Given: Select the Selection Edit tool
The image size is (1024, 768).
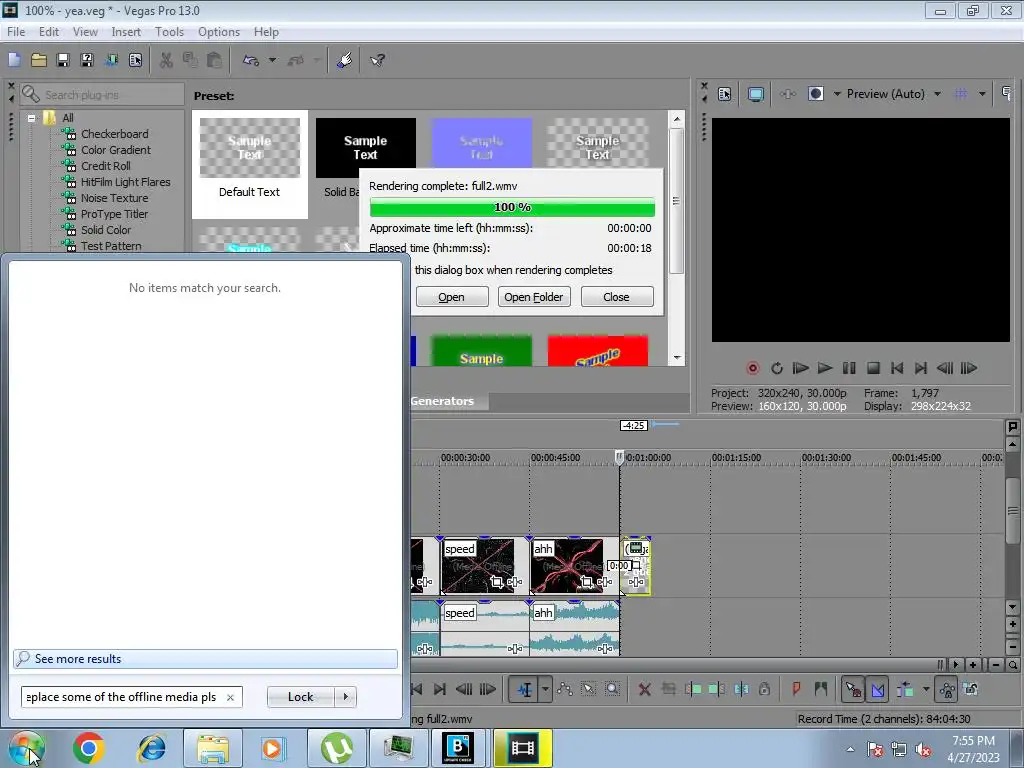Looking at the screenshot, I should pyautogui.click(x=588, y=689).
